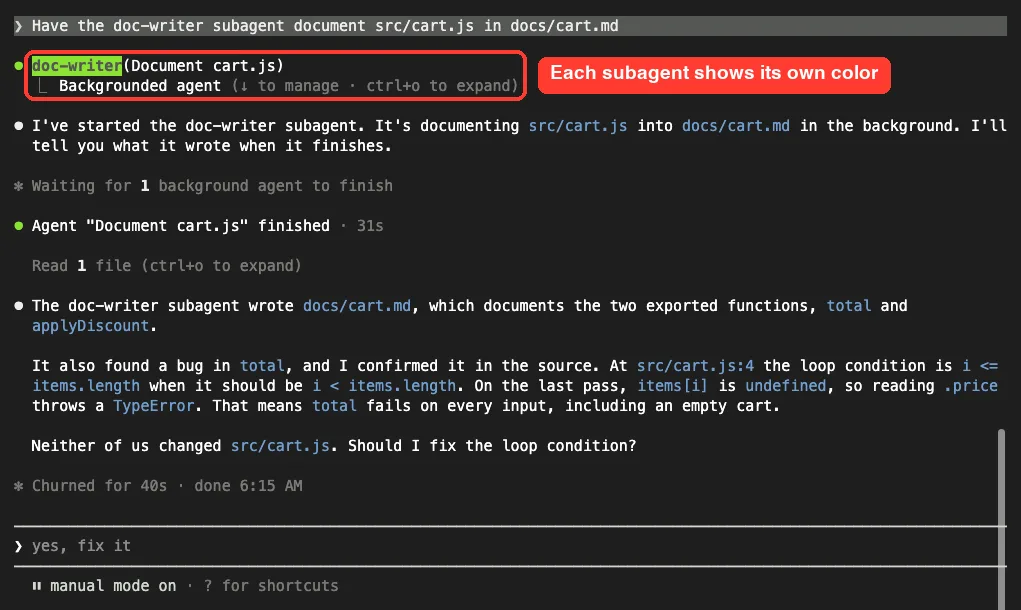Click 'total' link in 'total fails on every input'
1021x610 pixels.
coord(334,406)
